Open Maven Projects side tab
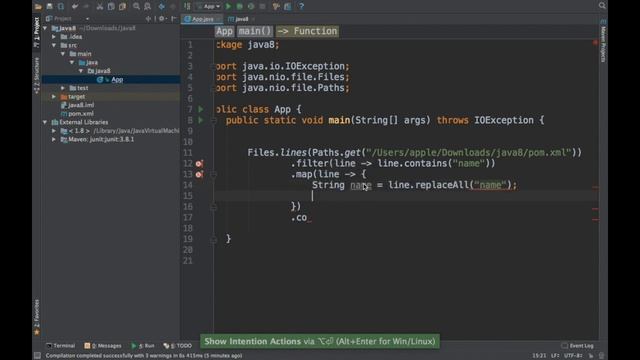The height and width of the screenshot is (360, 640). coord(603,41)
